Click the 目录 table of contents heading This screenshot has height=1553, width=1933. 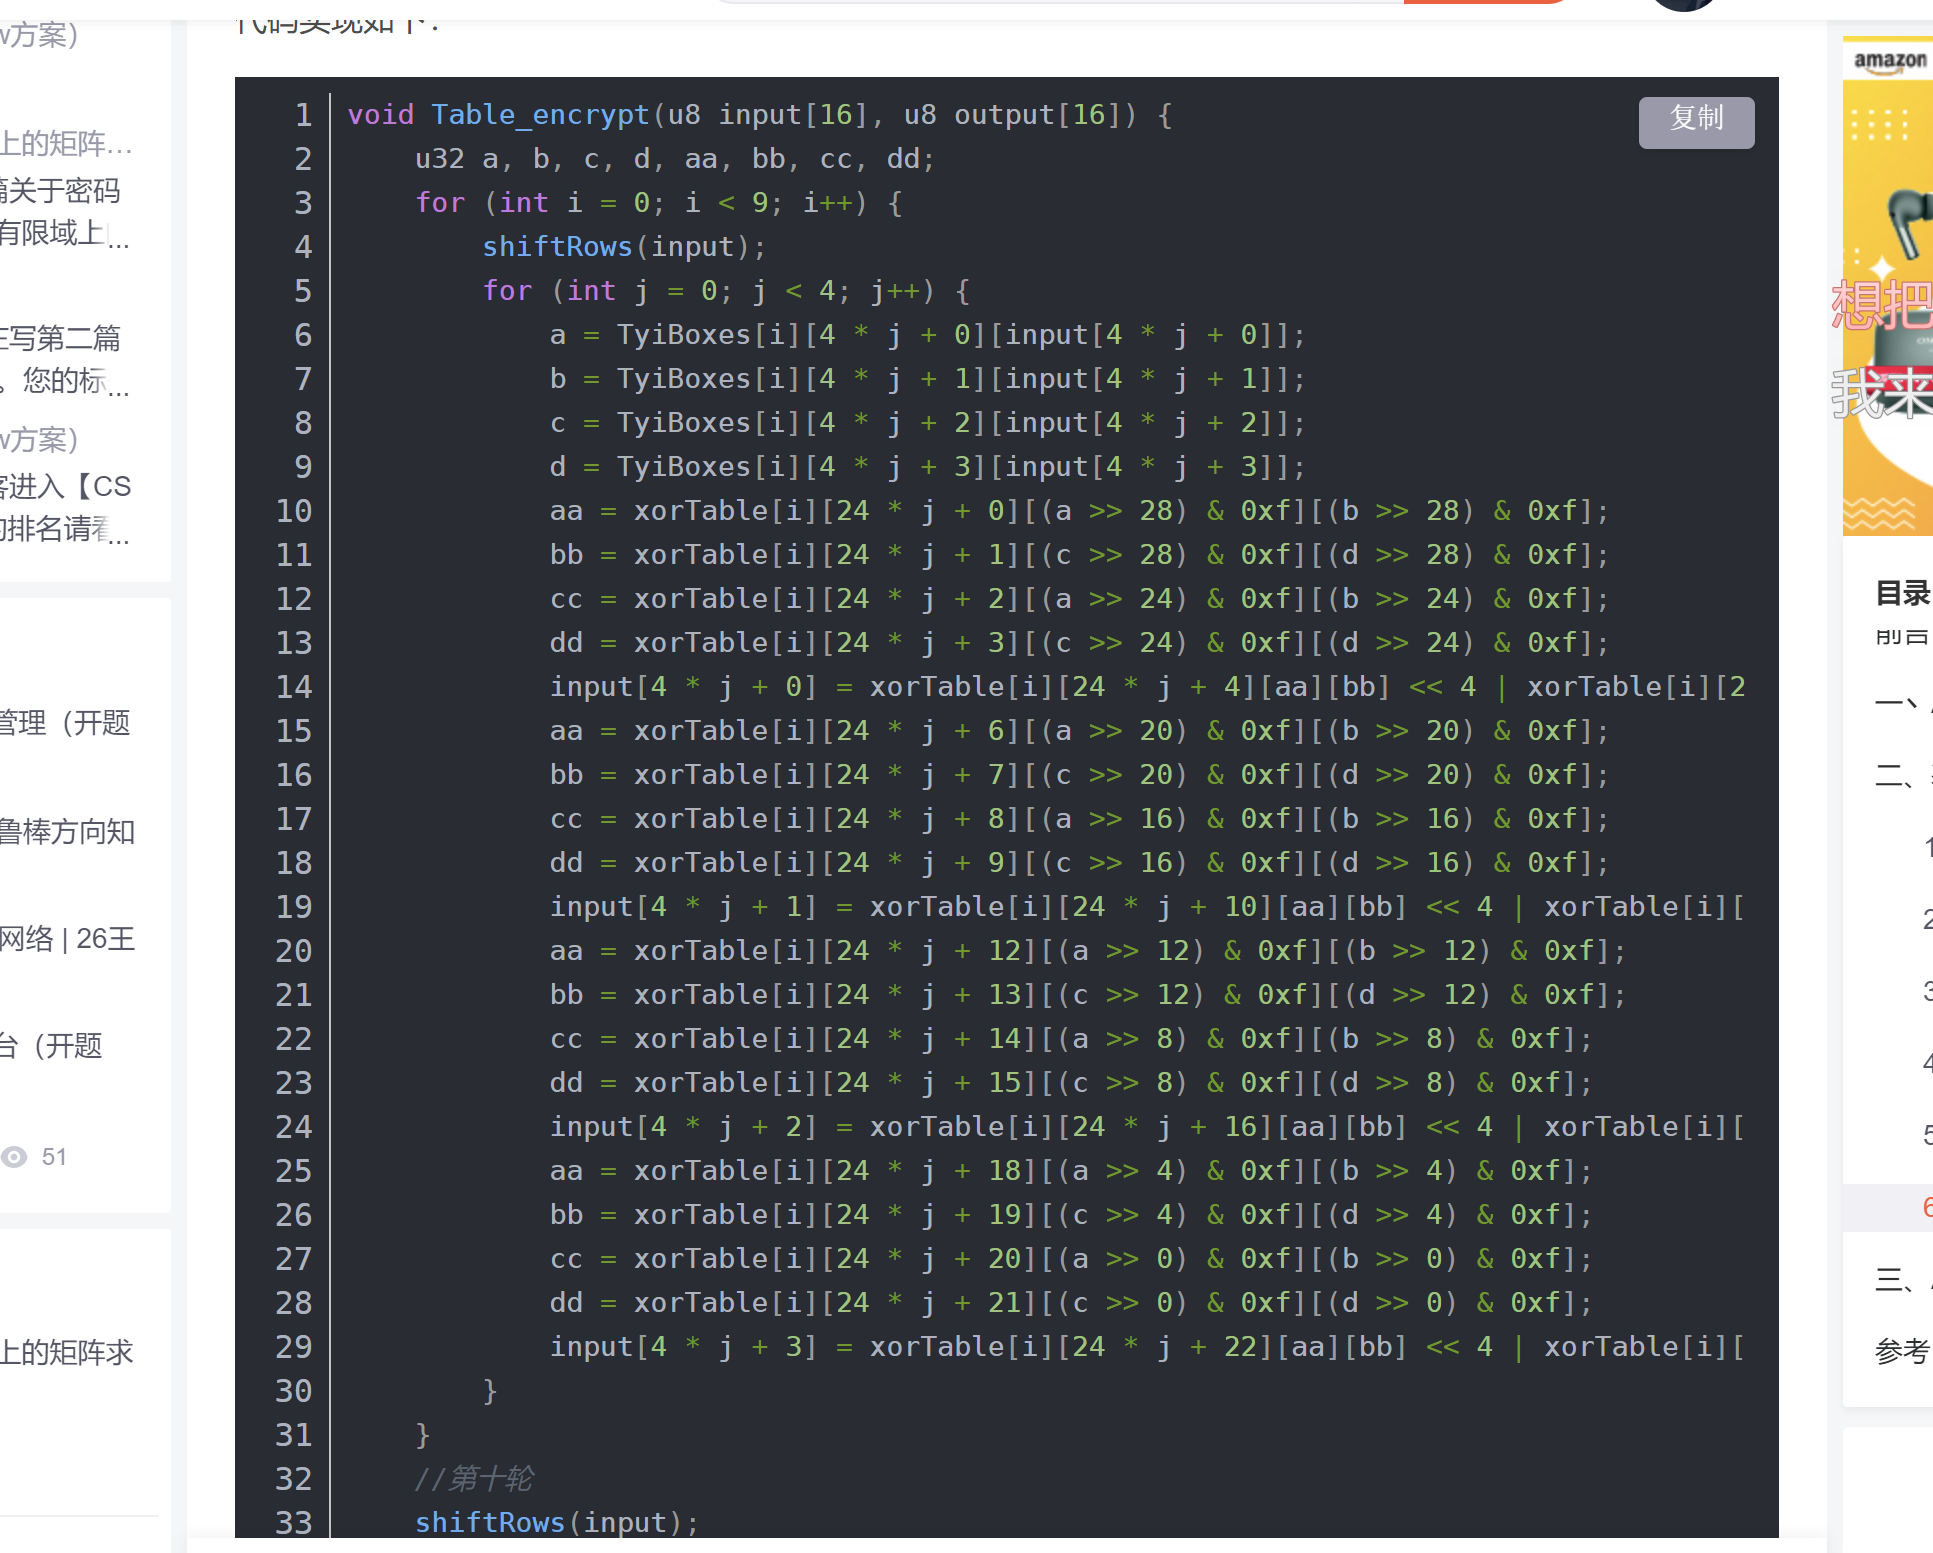pyautogui.click(x=1902, y=592)
